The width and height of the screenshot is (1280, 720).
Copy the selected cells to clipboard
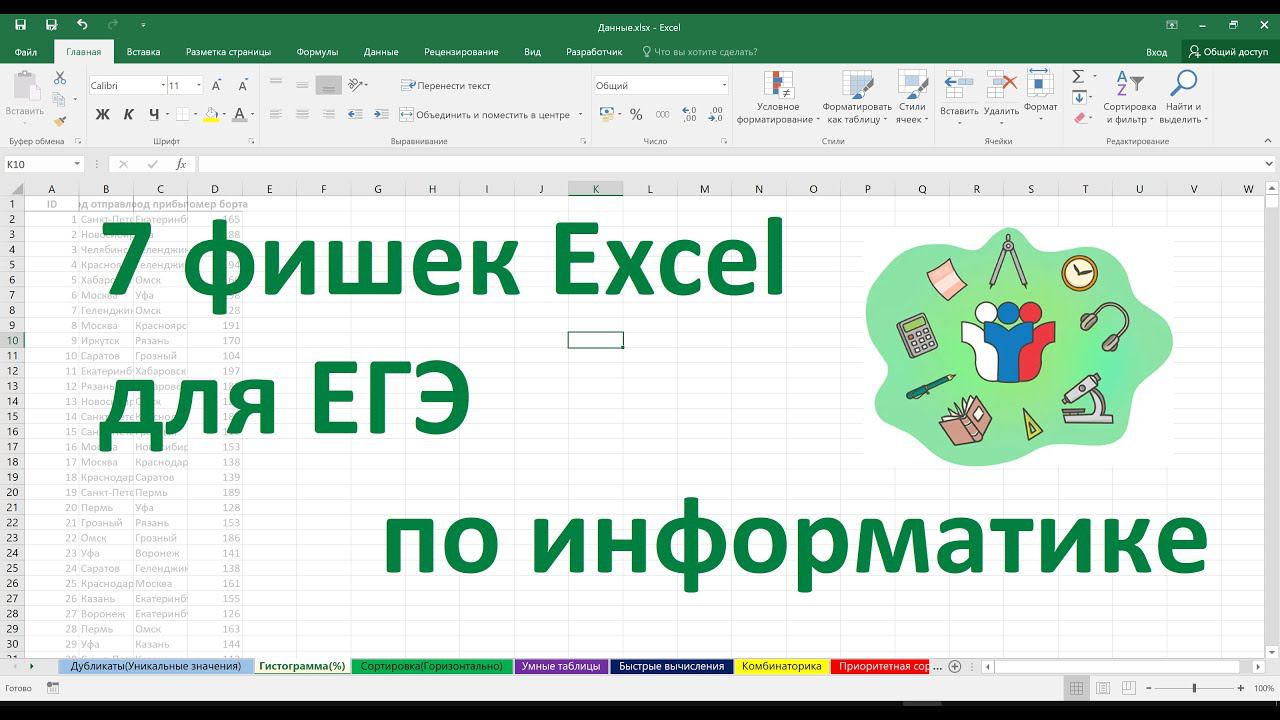pos(60,99)
